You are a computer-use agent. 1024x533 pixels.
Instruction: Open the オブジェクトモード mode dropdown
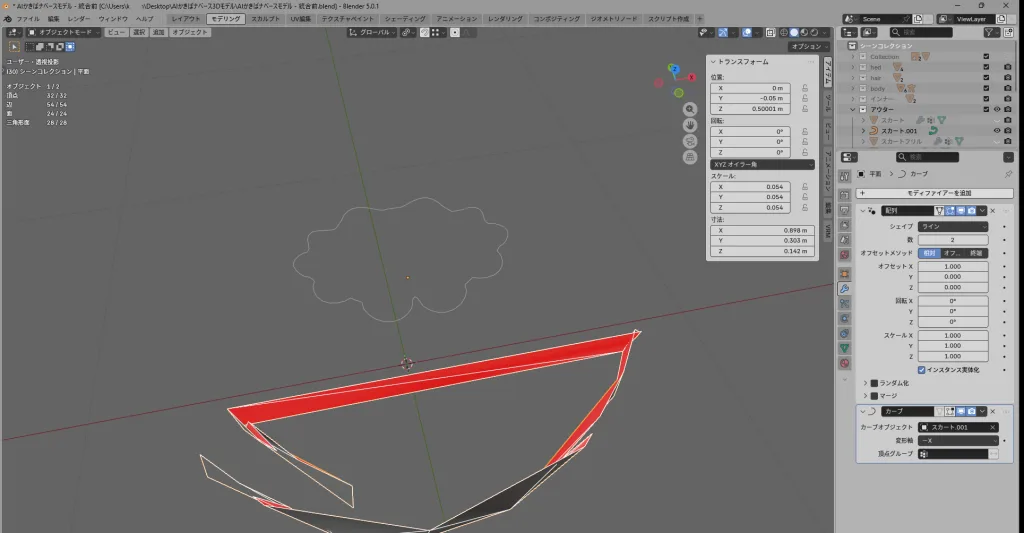tap(62, 32)
